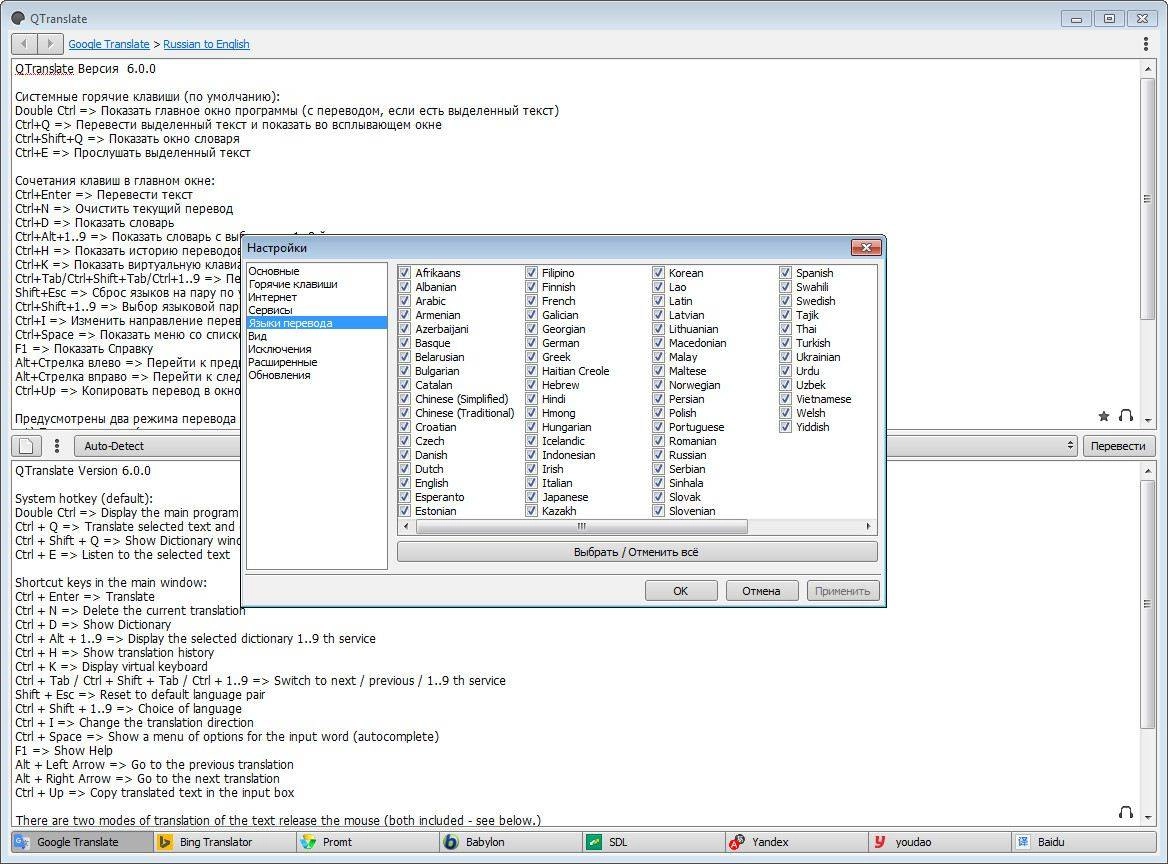The width and height of the screenshot is (1168, 864).
Task: Toggle the Kazakh language checkbox
Action: click(531, 511)
